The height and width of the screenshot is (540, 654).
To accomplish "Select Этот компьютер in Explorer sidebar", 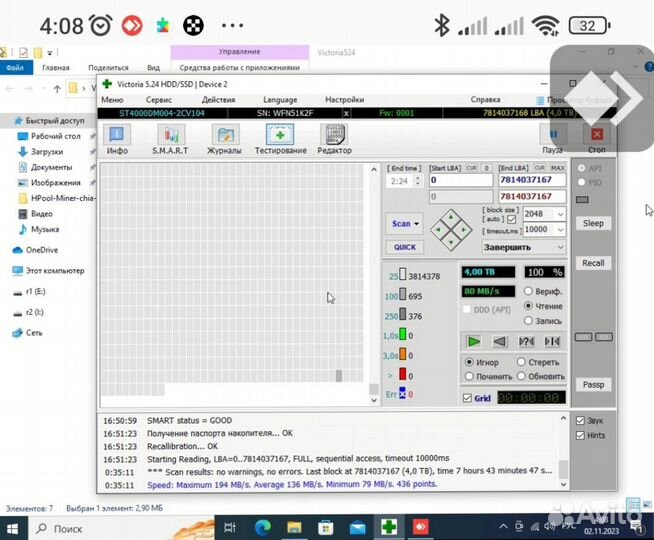I will pyautogui.click(x=55, y=271).
